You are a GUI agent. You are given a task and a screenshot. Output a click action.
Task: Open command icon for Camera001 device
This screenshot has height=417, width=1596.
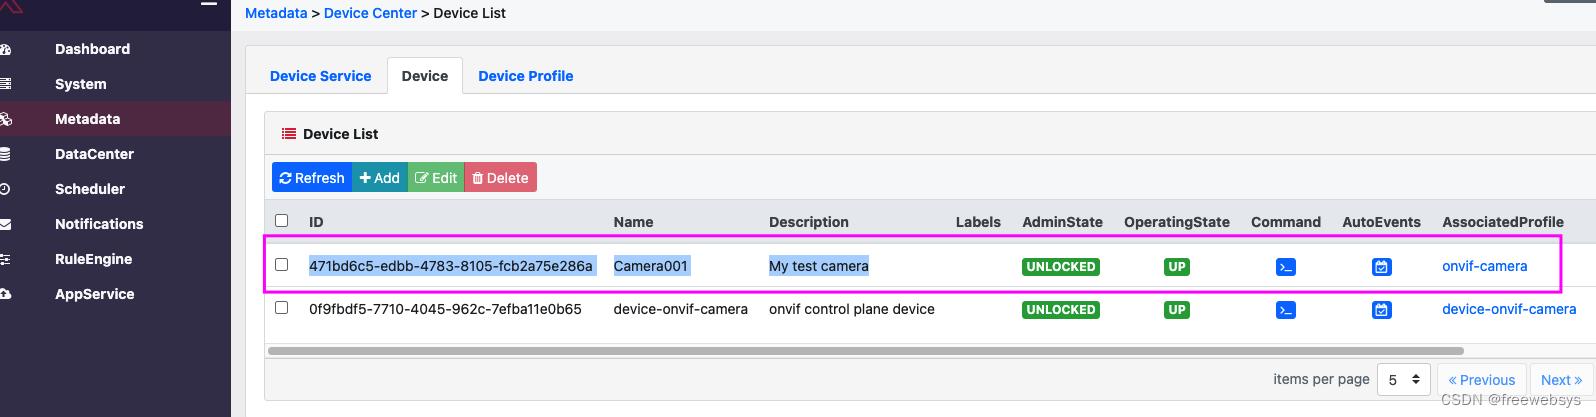pos(1286,267)
